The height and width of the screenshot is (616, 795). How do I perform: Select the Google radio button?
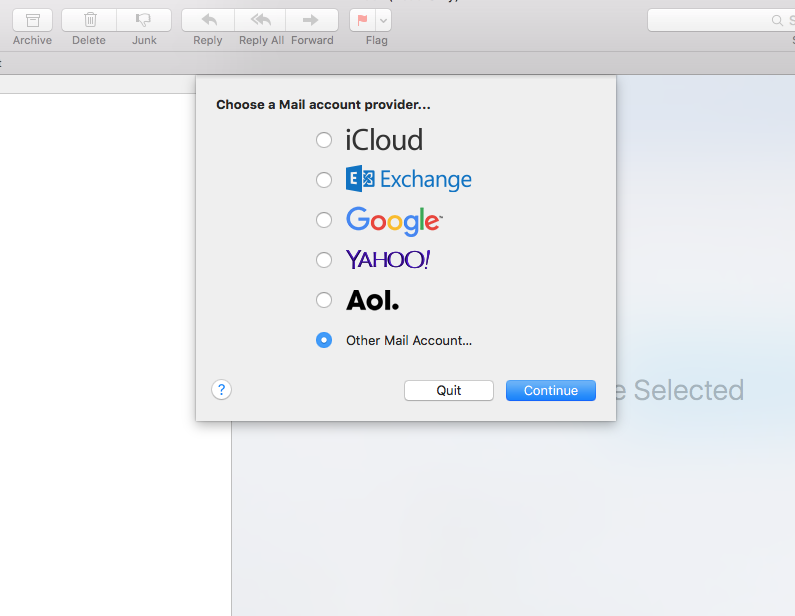coord(324,220)
